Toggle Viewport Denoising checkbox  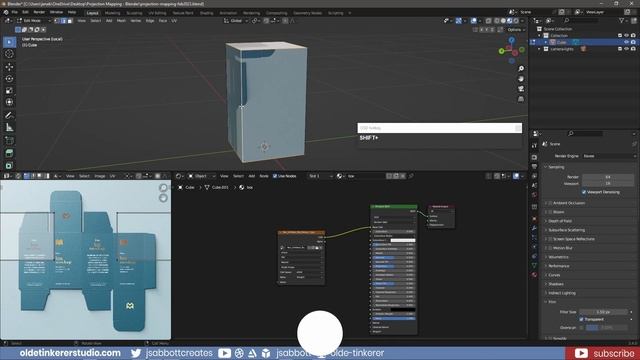(x=584, y=192)
